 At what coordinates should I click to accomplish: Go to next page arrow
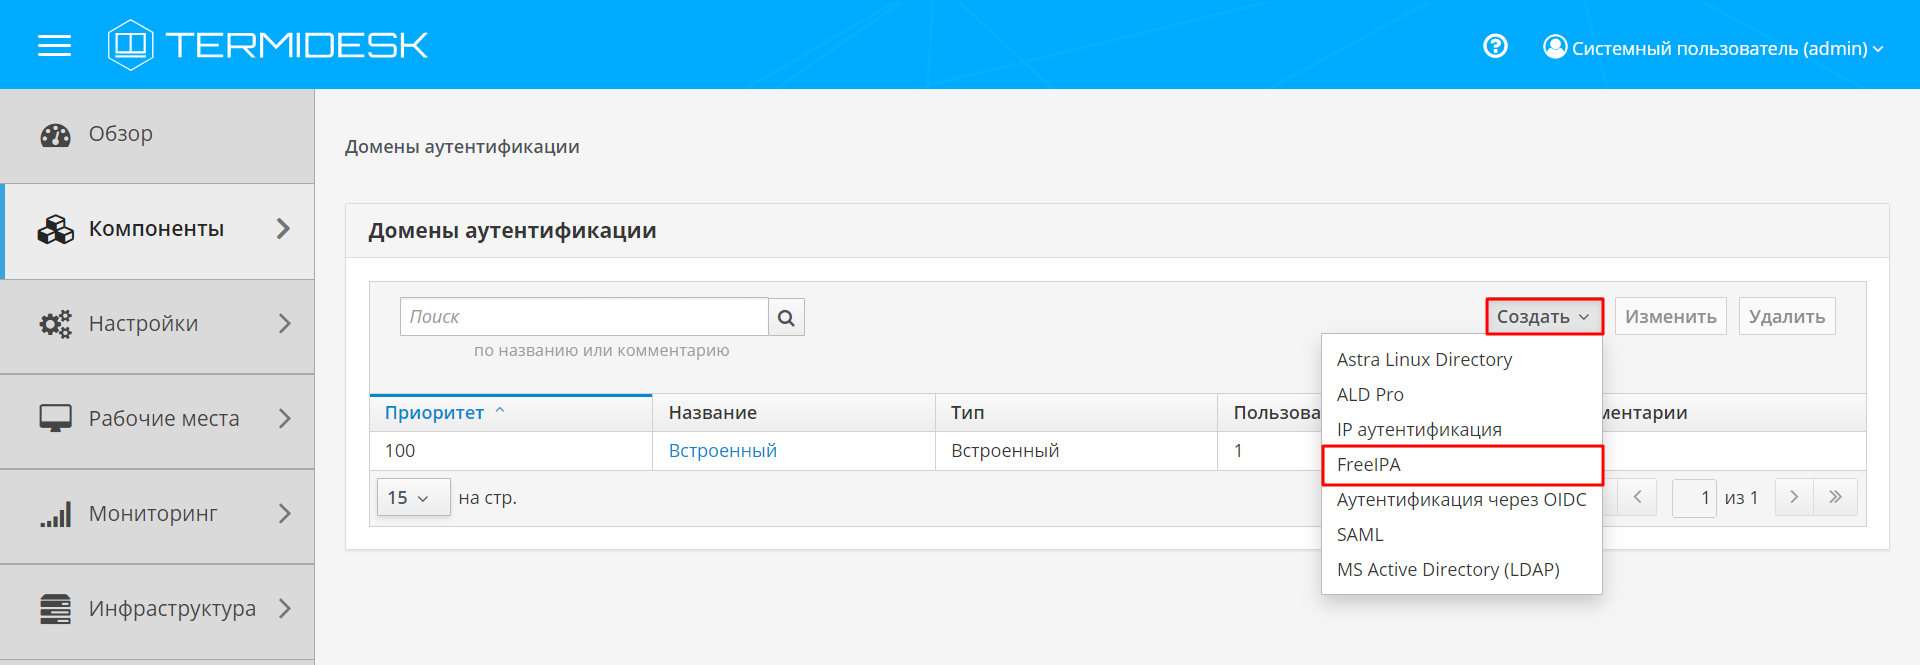[1794, 497]
